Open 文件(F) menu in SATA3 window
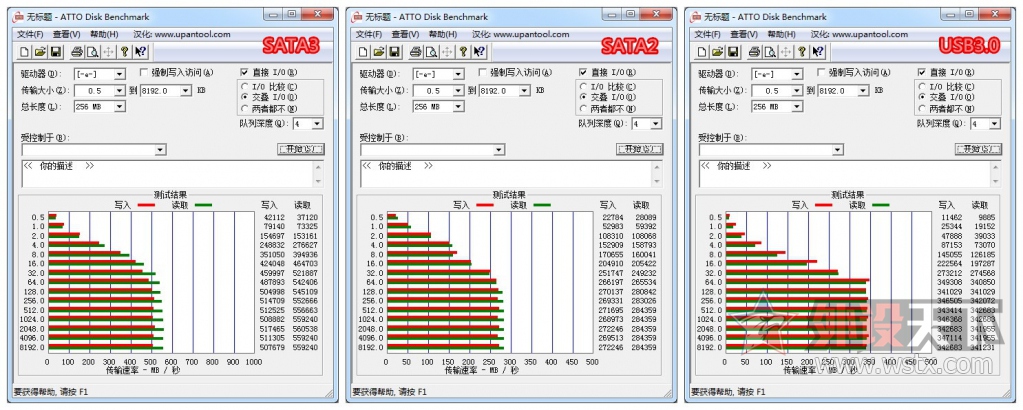The width and height of the screenshot is (1023, 410). [x=30, y=35]
